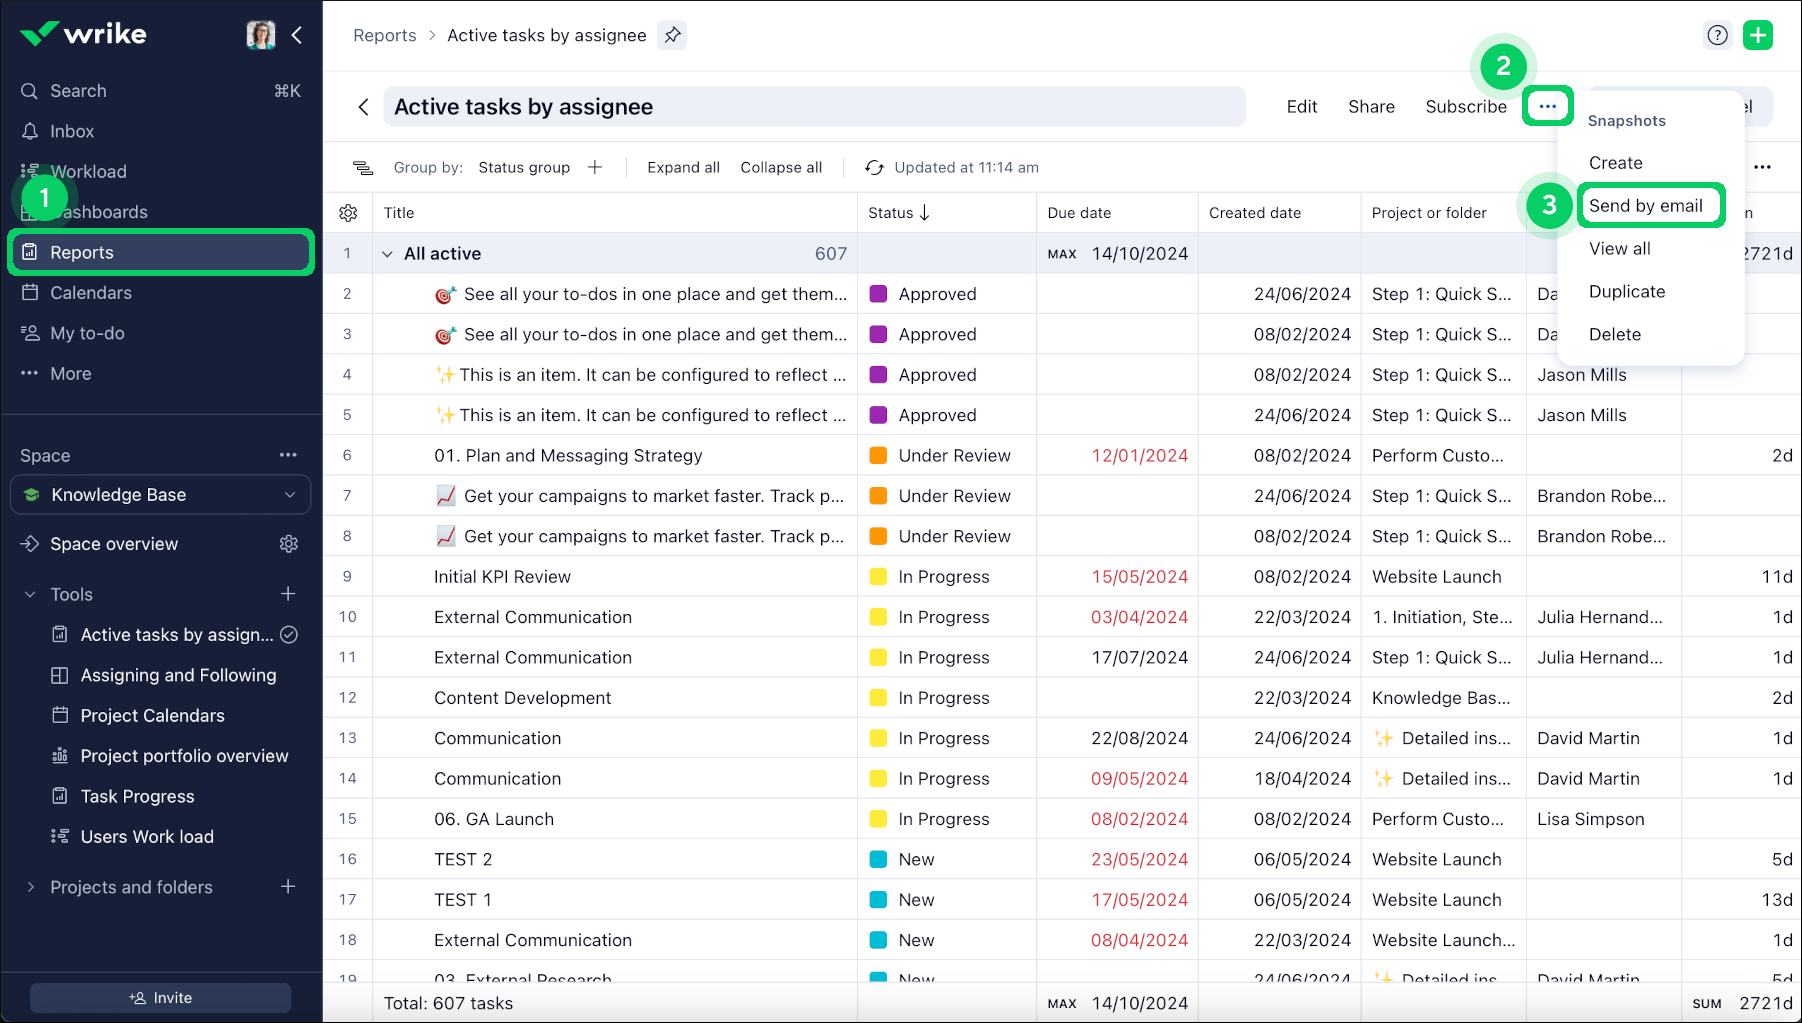Click the help question mark icon

(1718, 35)
